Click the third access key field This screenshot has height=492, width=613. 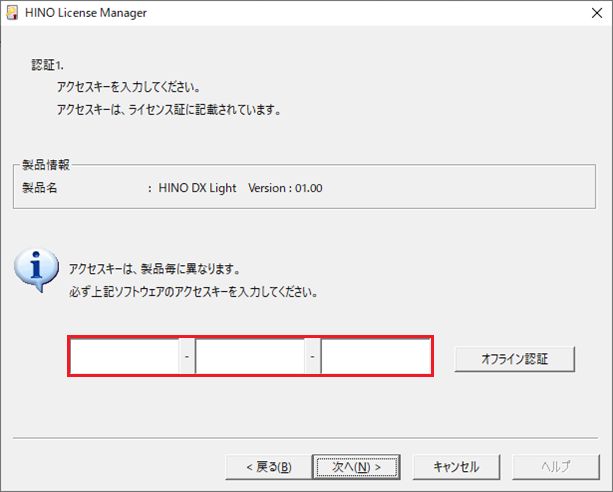(376, 356)
